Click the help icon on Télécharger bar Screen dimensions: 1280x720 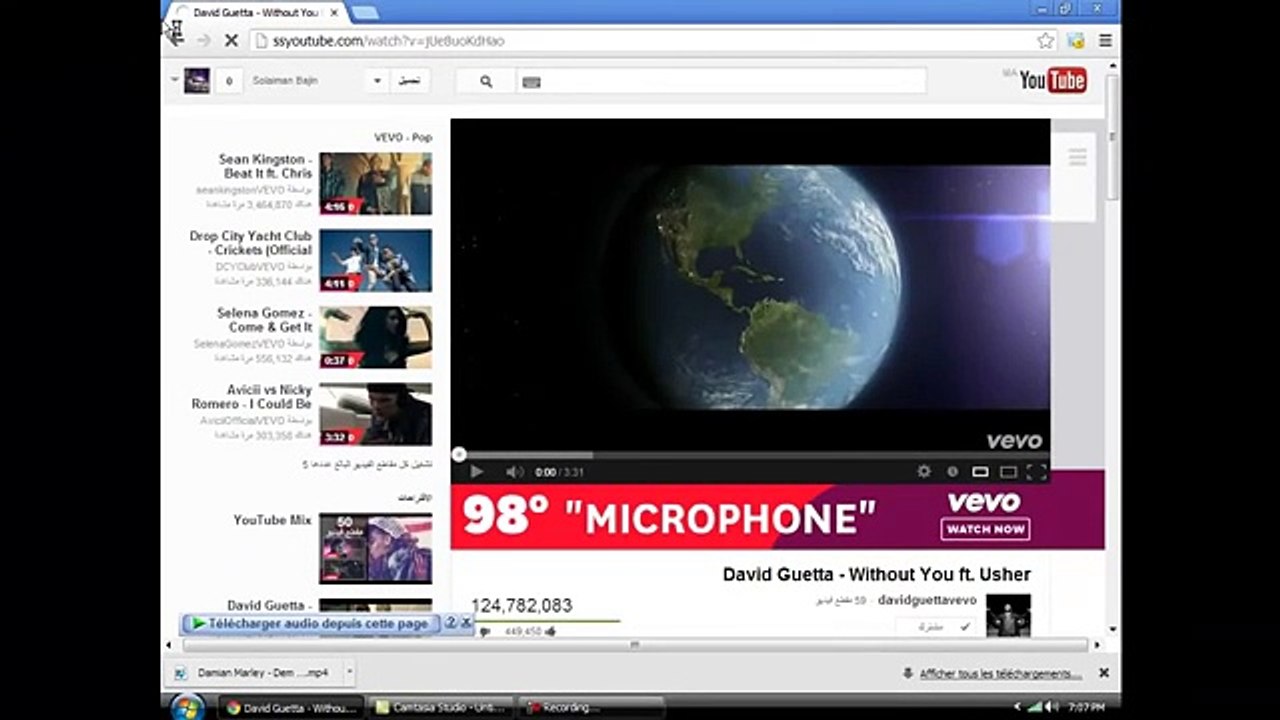[451, 623]
